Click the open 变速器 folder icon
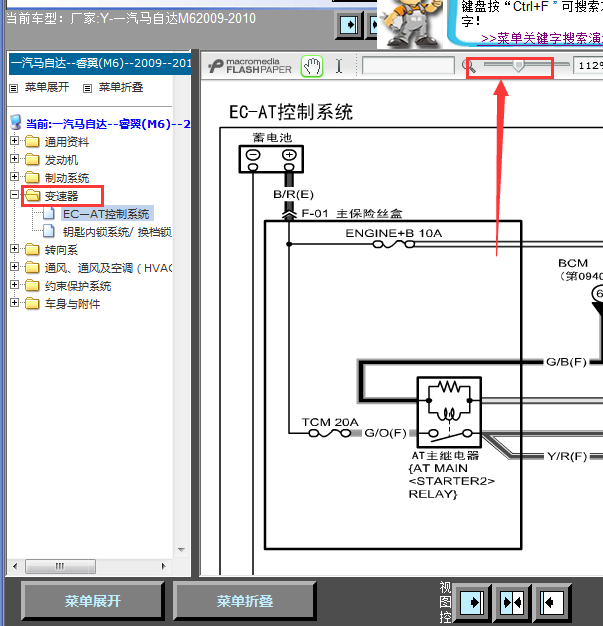 pos(32,195)
